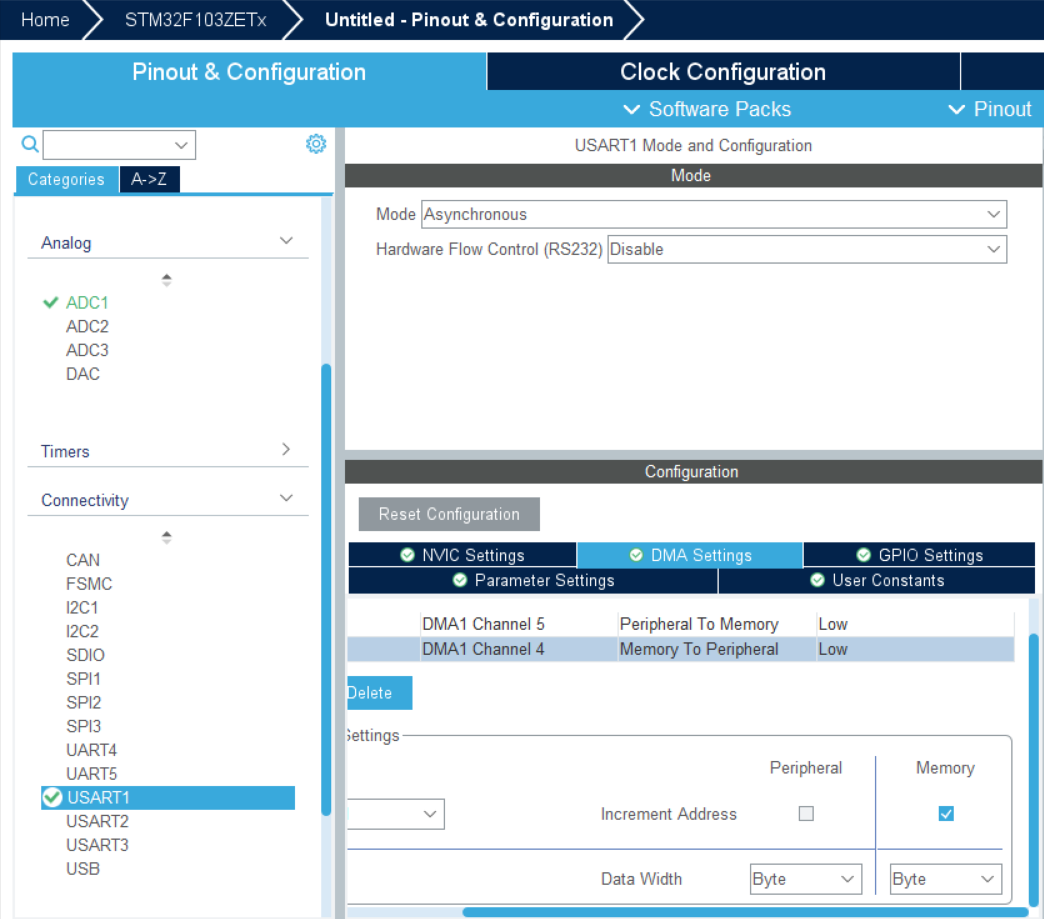The image size is (1044, 919).
Task: Open Peripheral Data Width dropdown
Action: [x=806, y=879]
